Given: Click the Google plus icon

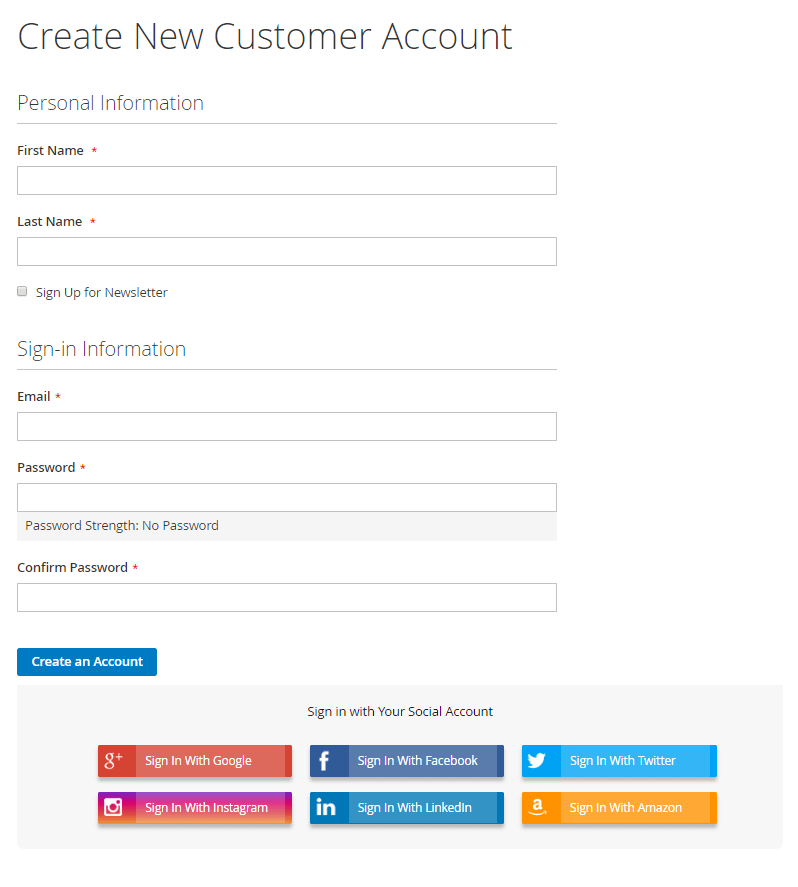Looking at the screenshot, I should pos(114,760).
